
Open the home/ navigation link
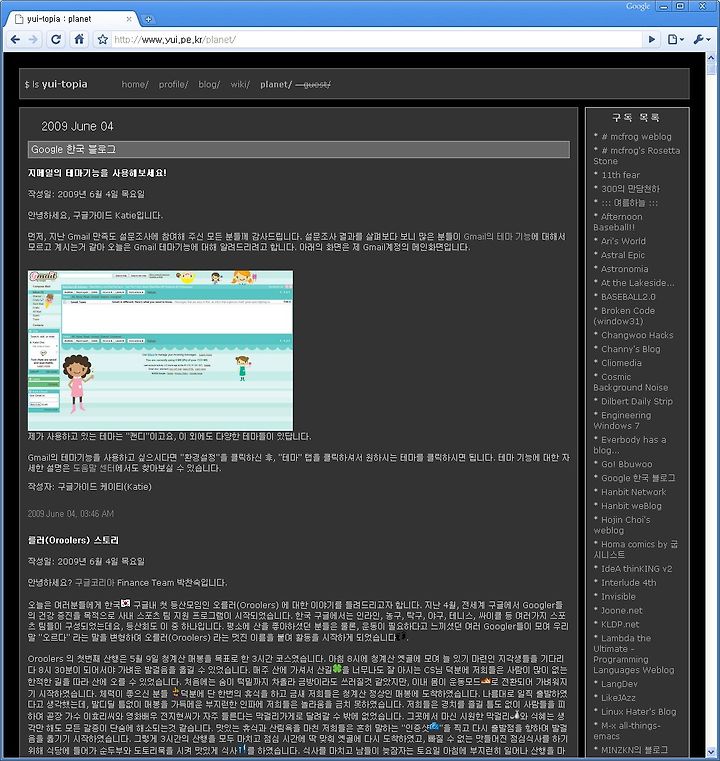[135, 84]
